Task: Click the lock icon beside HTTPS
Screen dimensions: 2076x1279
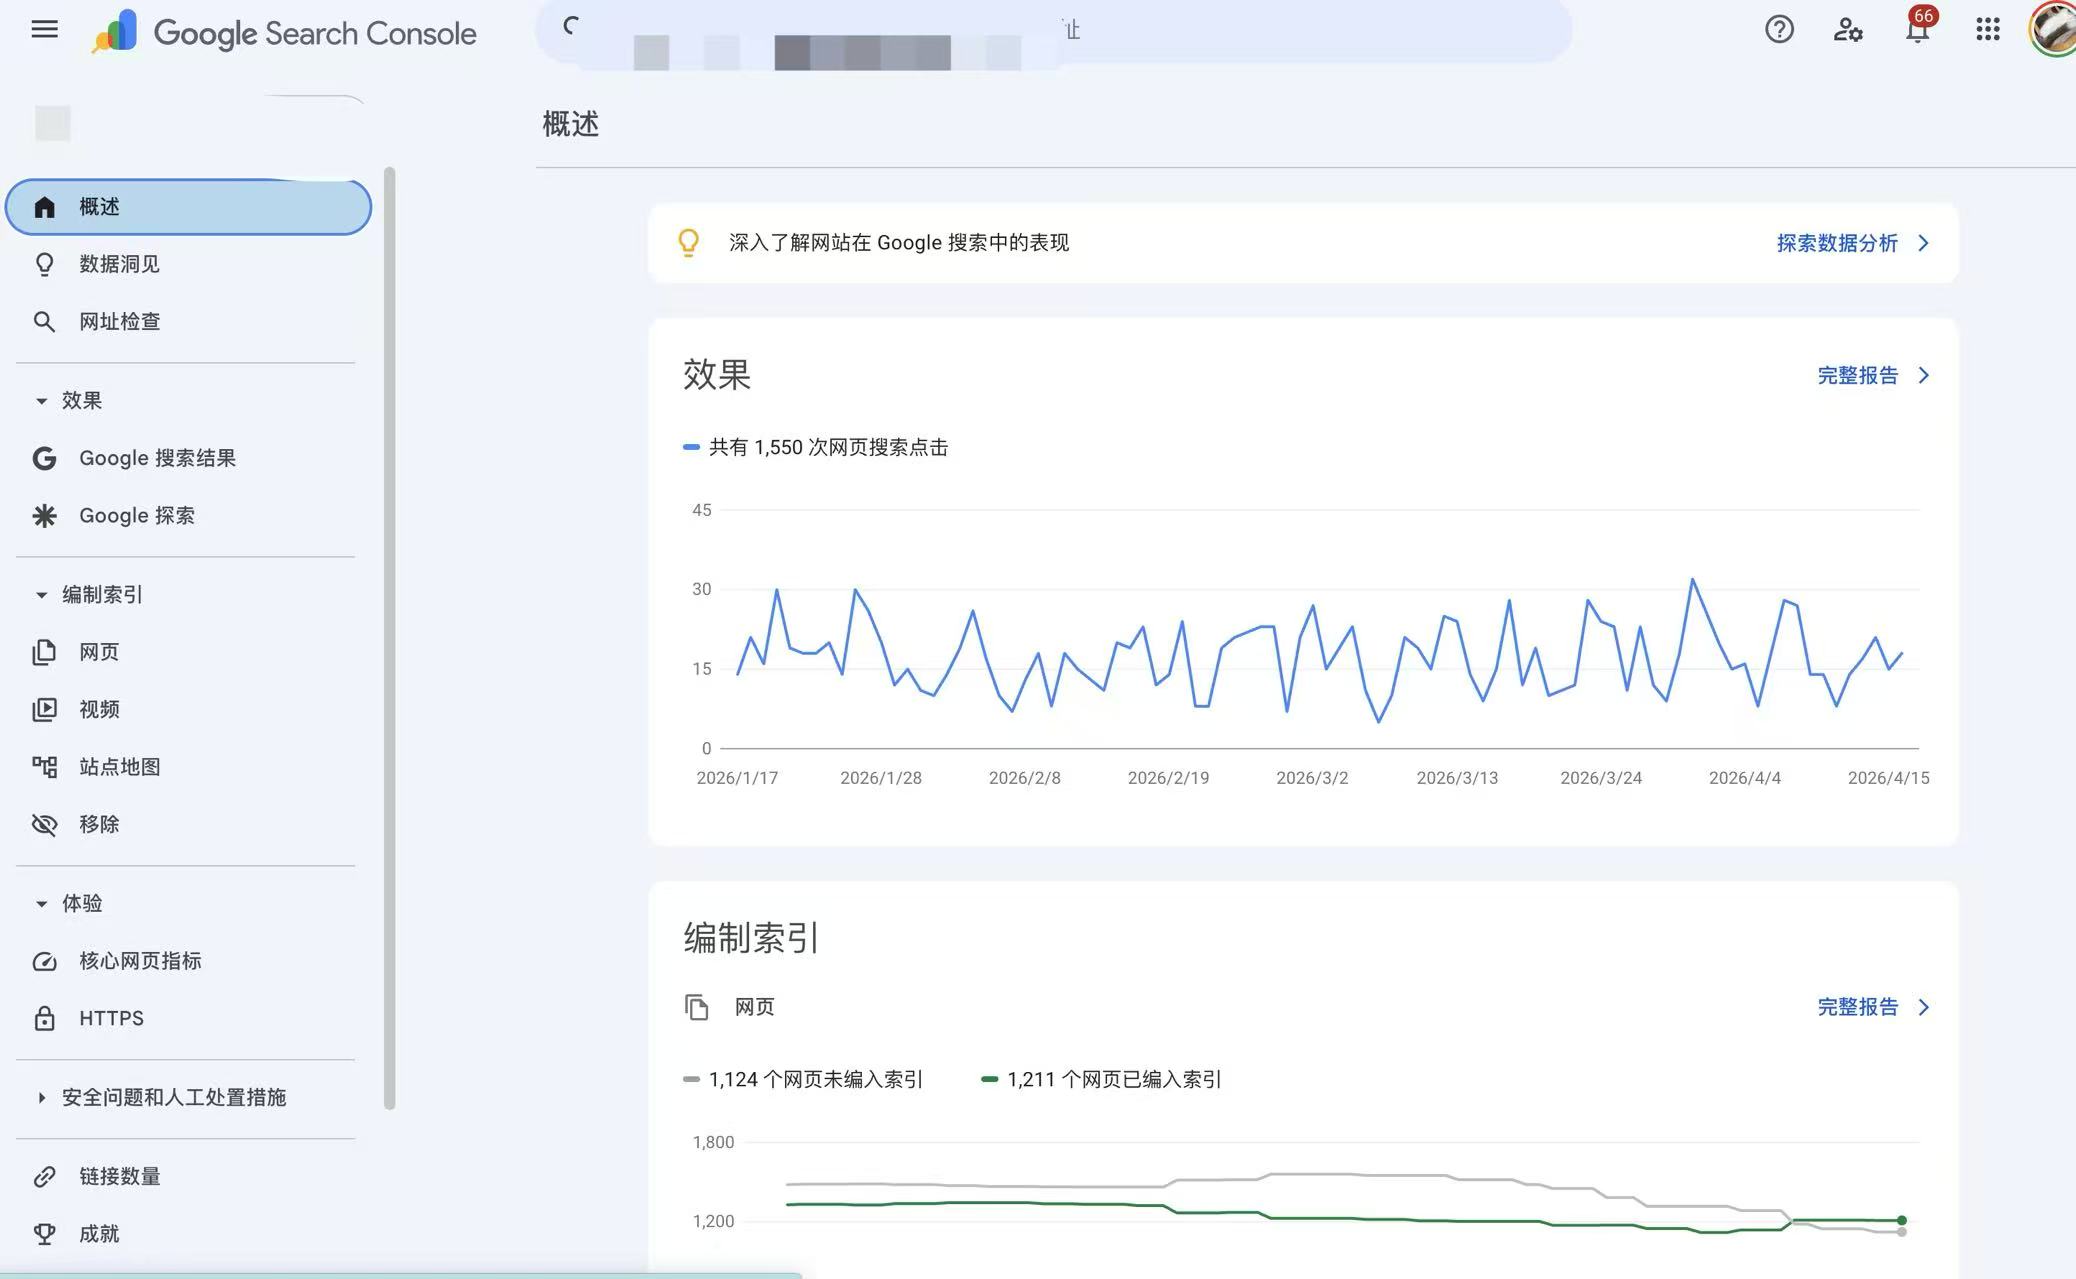Action: [x=44, y=1018]
